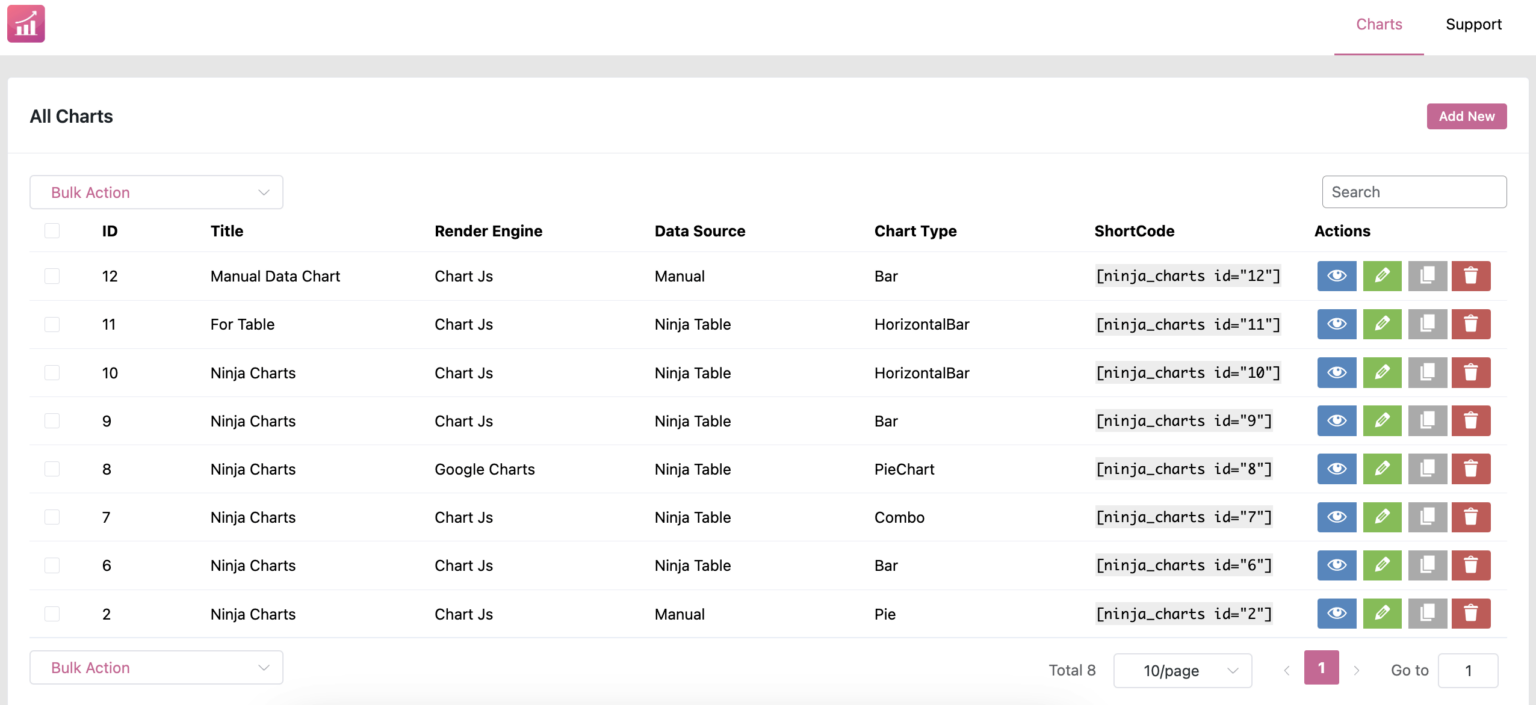Delete chart ID 9 with trash icon

click(1471, 420)
